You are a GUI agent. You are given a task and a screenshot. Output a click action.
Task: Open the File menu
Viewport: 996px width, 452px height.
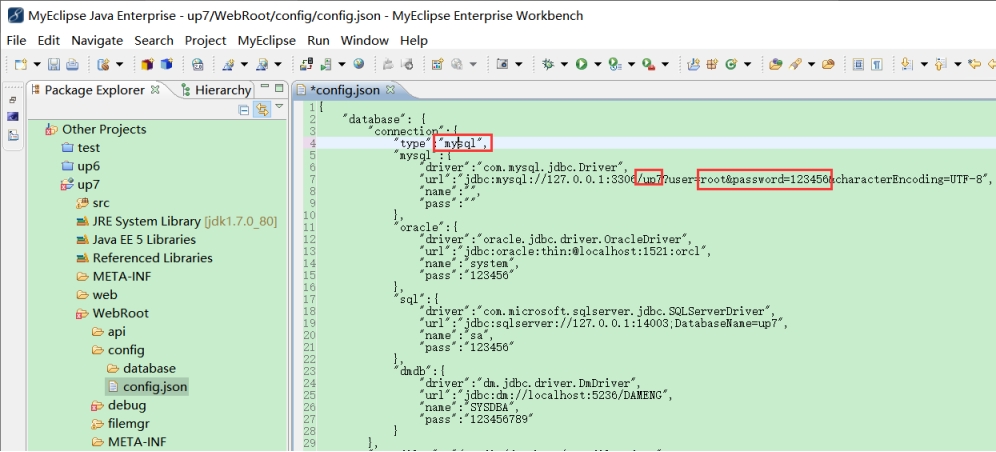click(x=16, y=40)
